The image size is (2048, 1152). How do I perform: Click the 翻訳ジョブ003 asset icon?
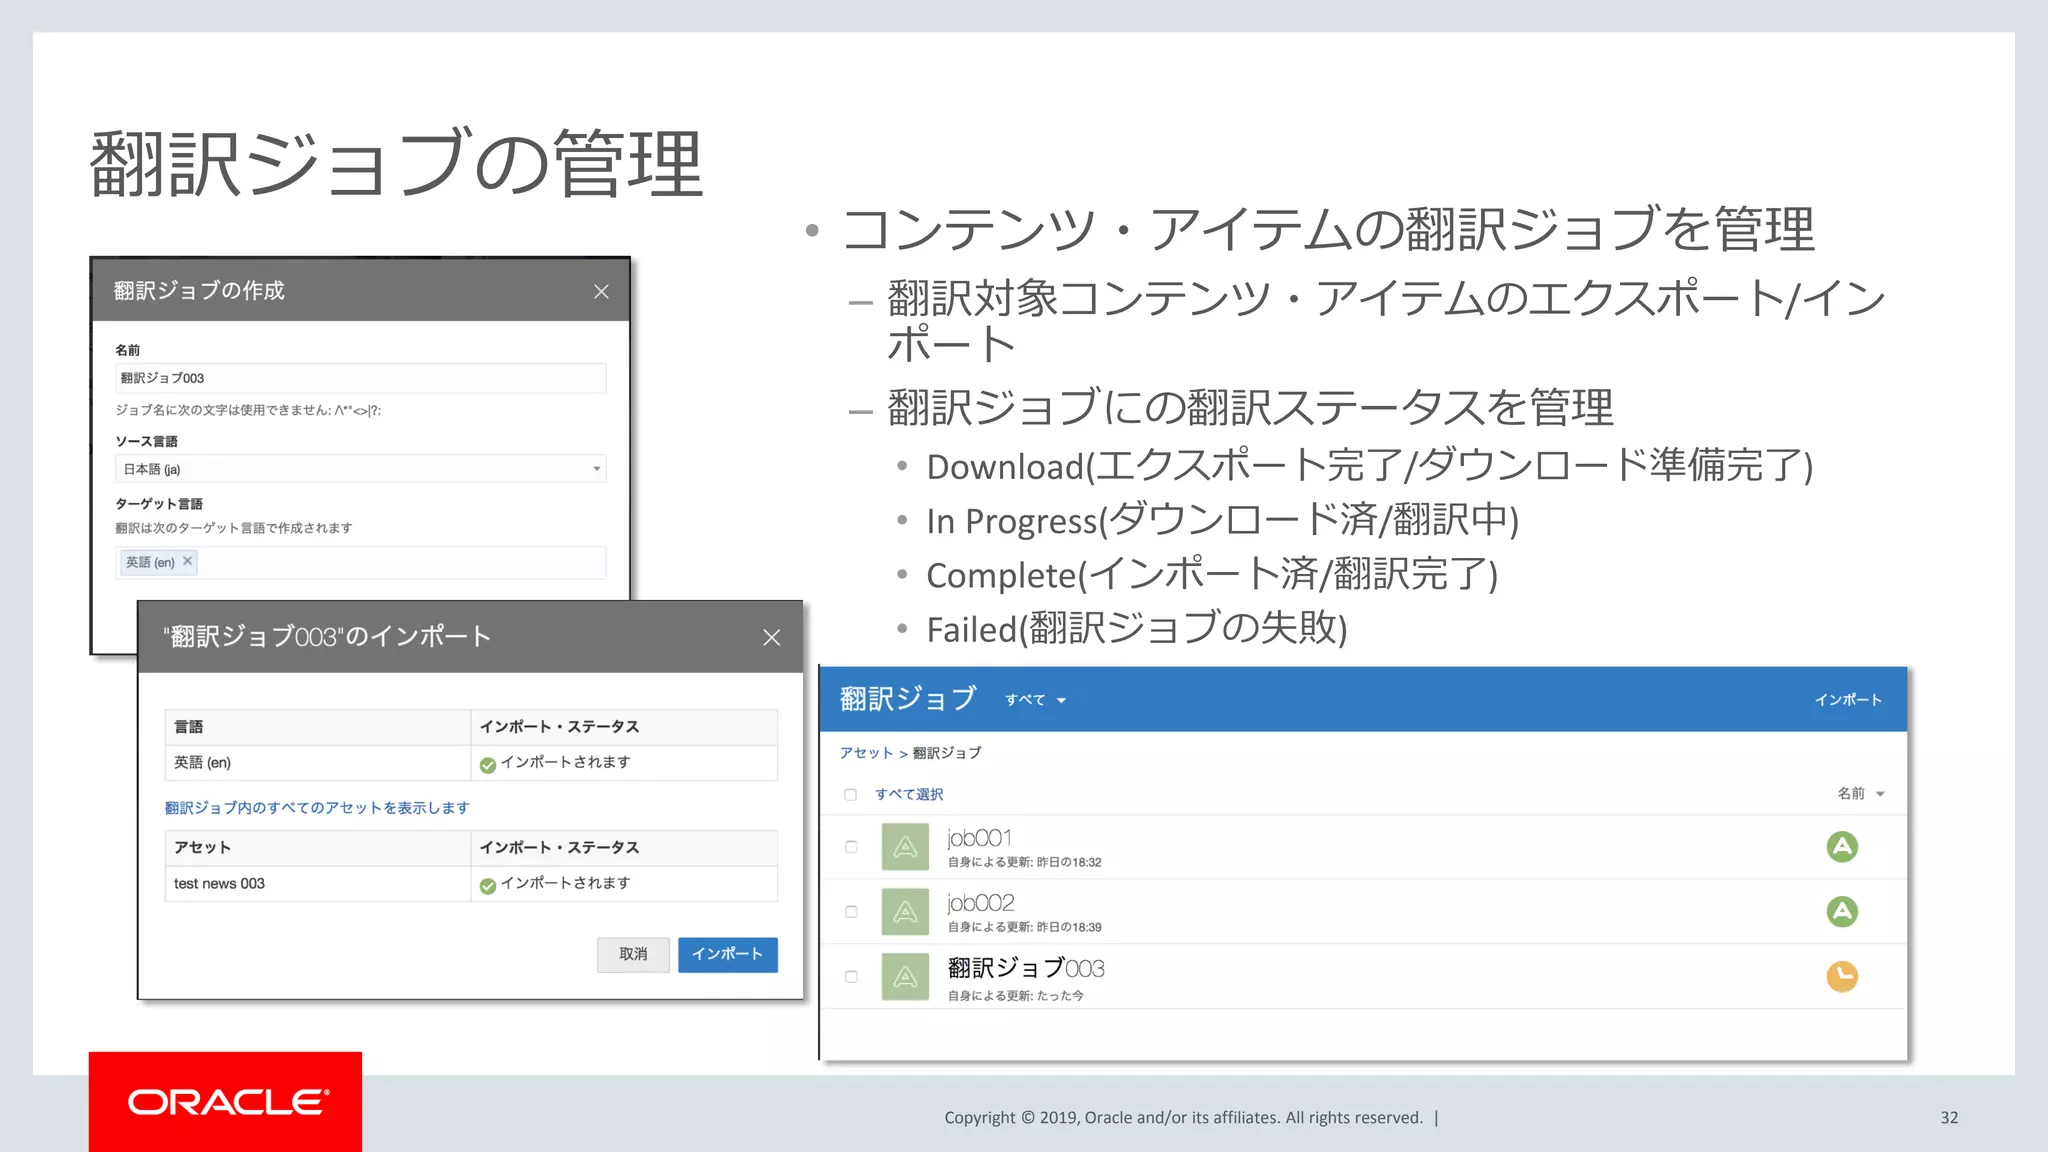[905, 977]
